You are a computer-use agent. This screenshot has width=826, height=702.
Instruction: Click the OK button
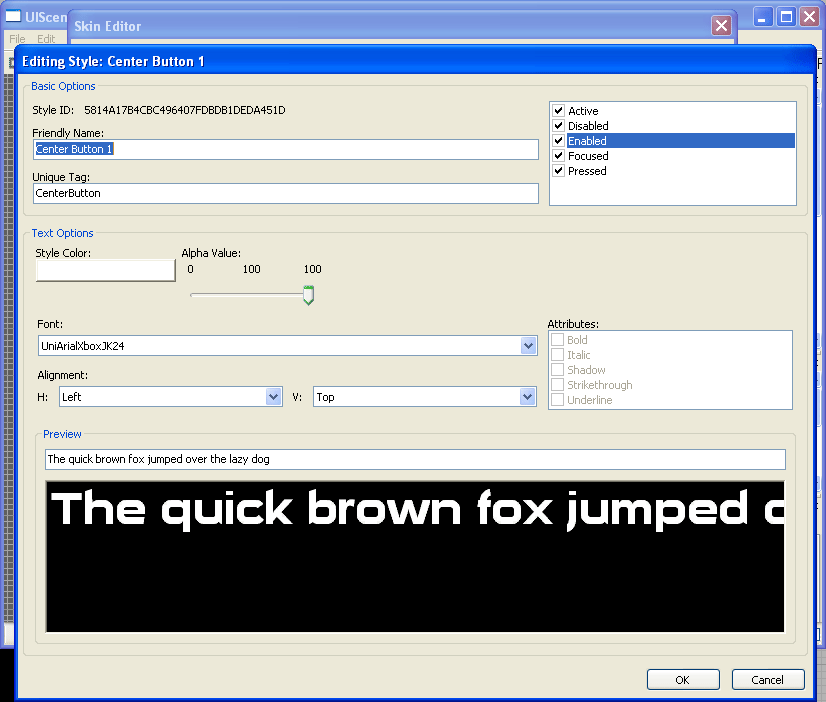[x=683, y=679]
